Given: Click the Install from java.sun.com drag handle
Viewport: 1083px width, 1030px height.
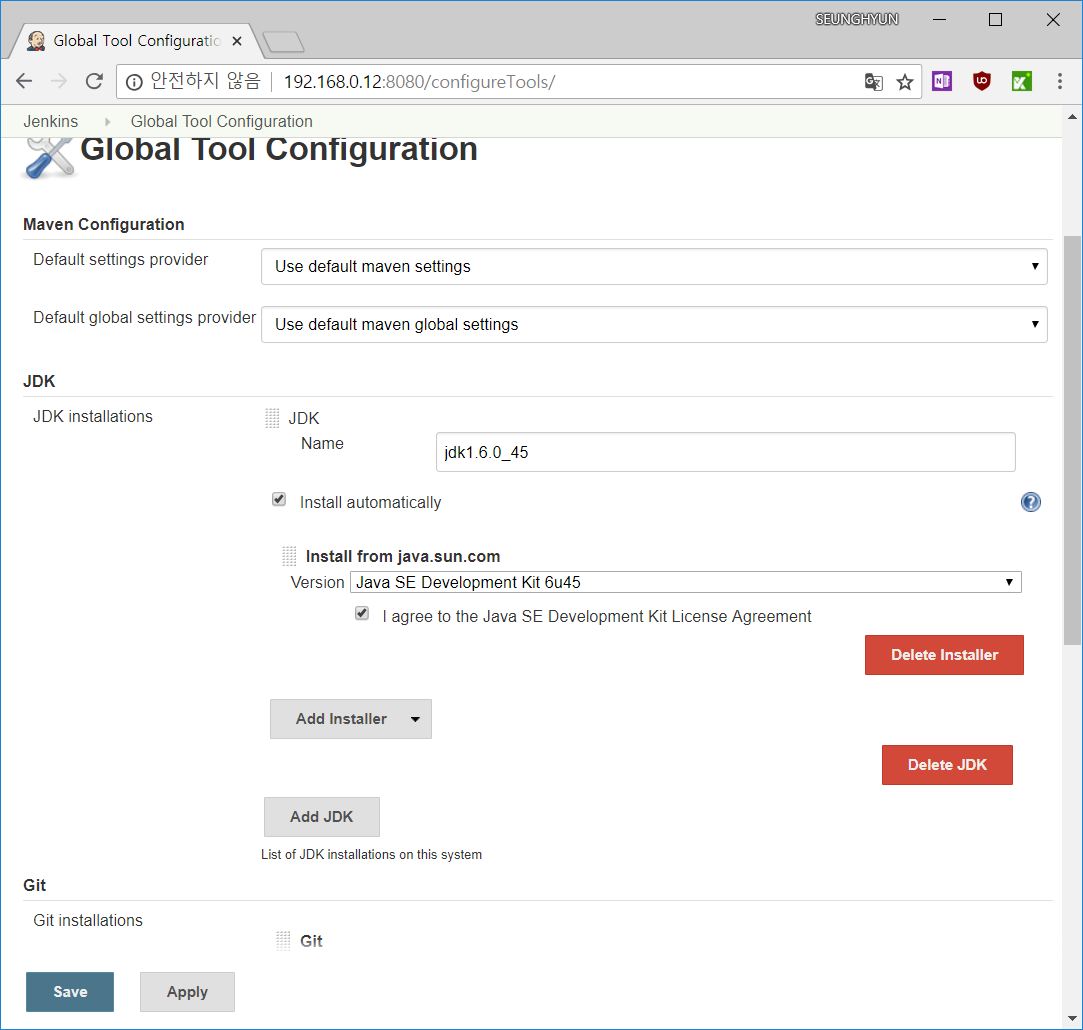Looking at the screenshot, I should pyautogui.click(x=289, y=556).
